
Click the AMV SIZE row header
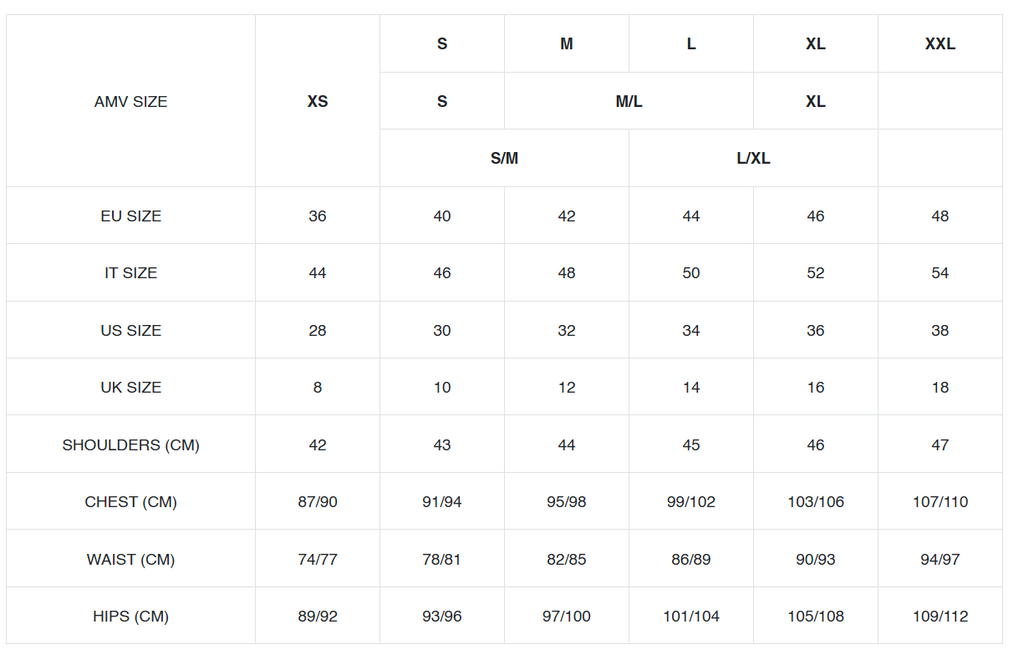tap(131, 101)
